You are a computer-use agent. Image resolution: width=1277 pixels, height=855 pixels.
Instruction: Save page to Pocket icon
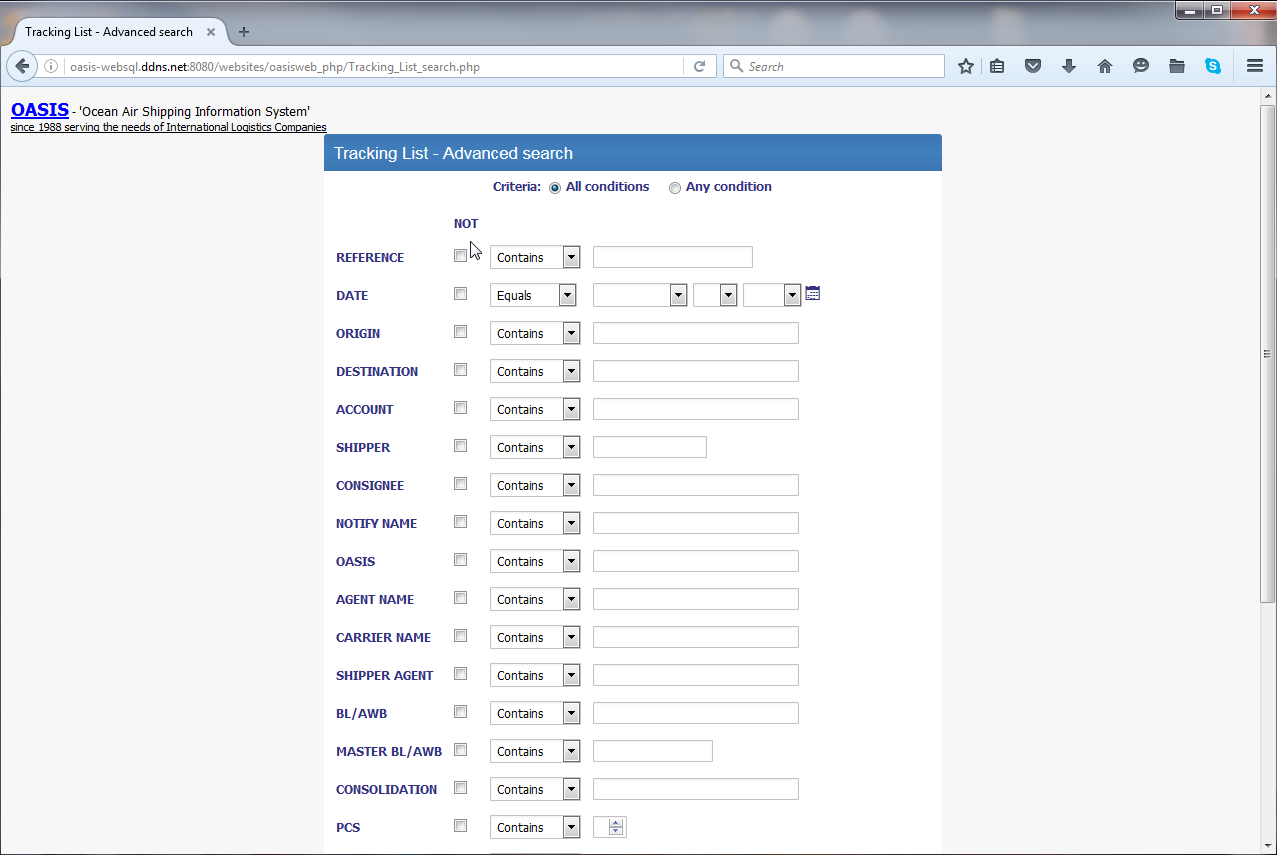point(1033,67)
